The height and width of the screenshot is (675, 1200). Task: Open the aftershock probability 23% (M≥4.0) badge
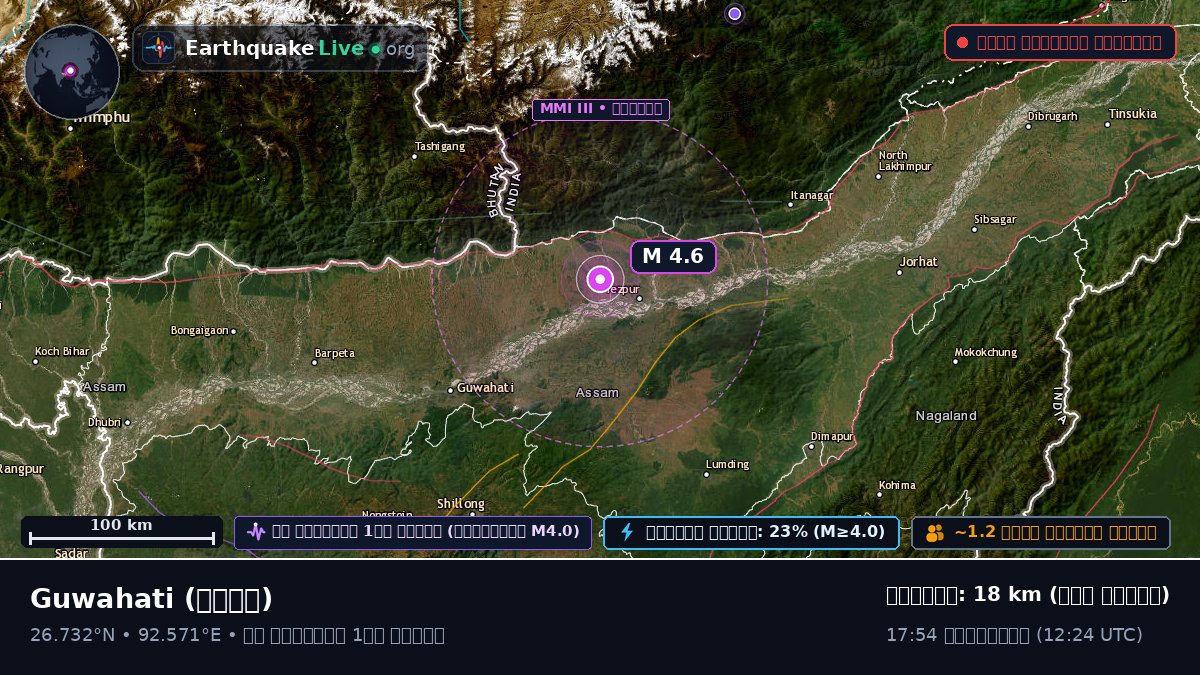coord(751,532)
